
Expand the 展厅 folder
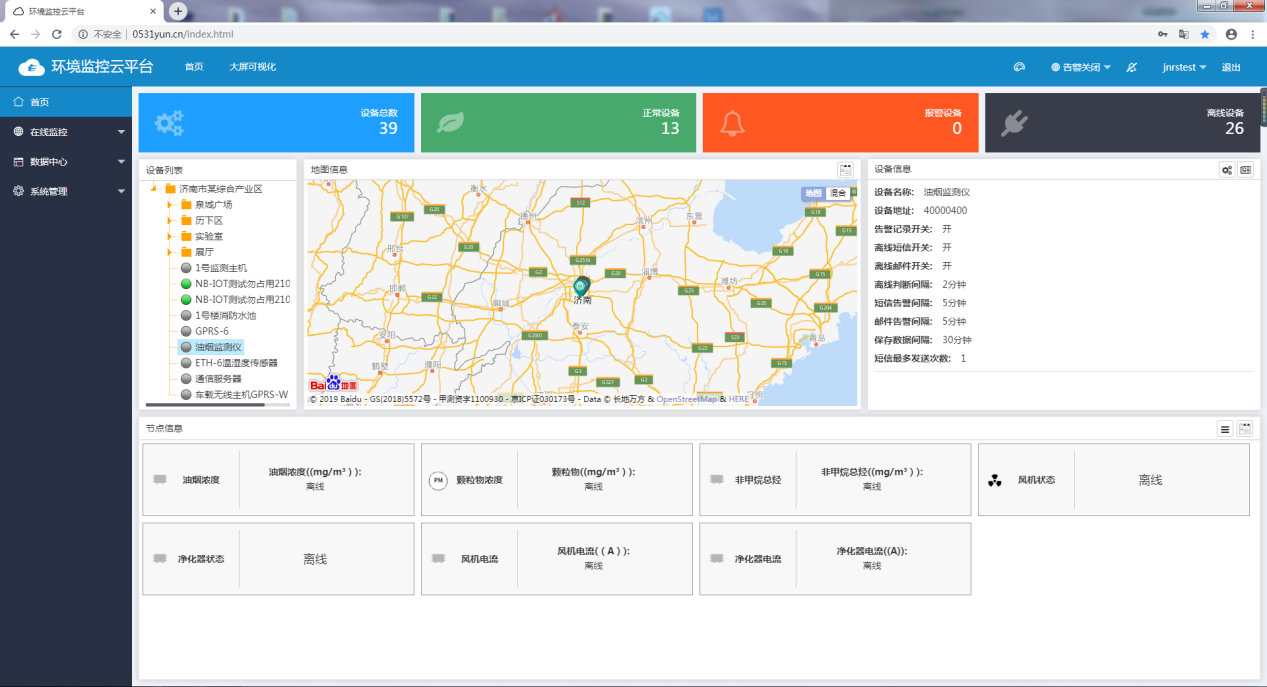coord(170,252)
